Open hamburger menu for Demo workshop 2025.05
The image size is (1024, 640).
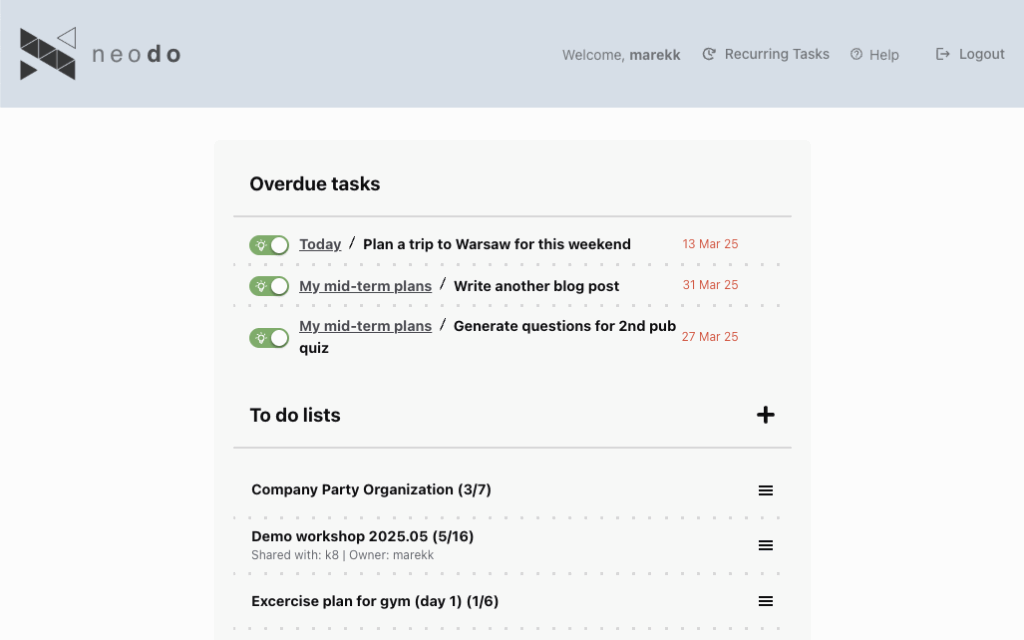pos(765,545)
